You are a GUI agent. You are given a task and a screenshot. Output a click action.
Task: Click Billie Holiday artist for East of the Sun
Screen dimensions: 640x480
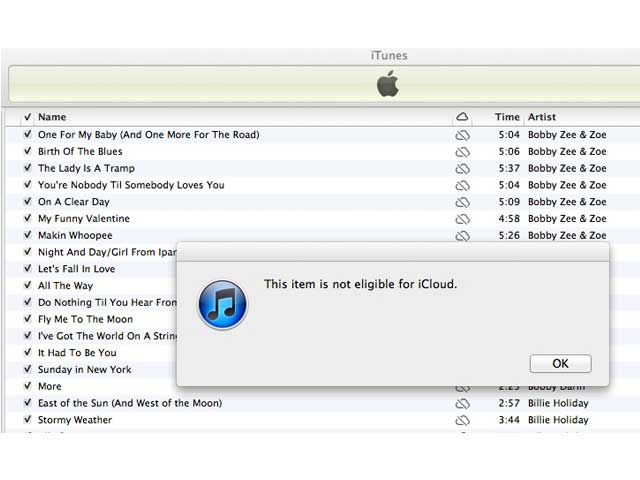click(558, 403)
